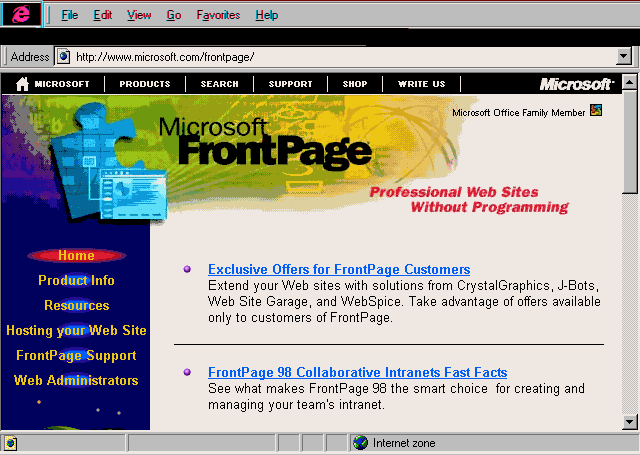Click purple bullet beside Exclusive Offers
This screenshot has height=455, width=640.
tap(187, 269)
